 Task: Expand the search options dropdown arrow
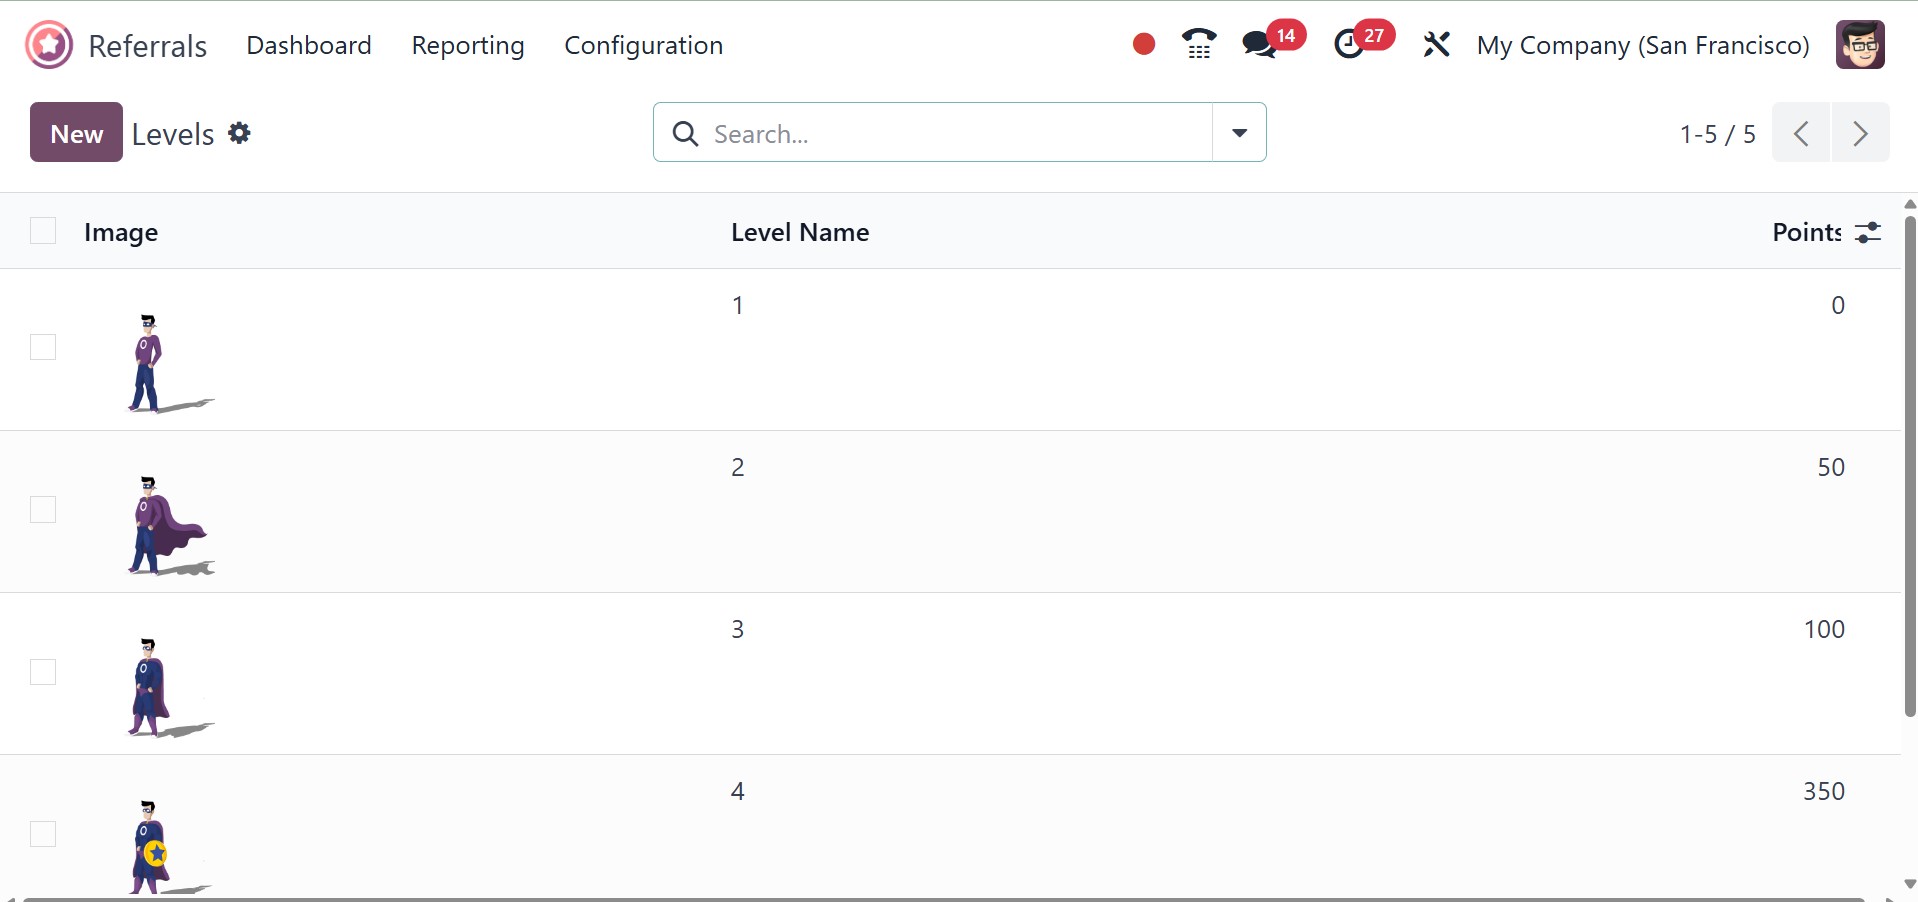pyautogui.click(x=1239, y=133)
